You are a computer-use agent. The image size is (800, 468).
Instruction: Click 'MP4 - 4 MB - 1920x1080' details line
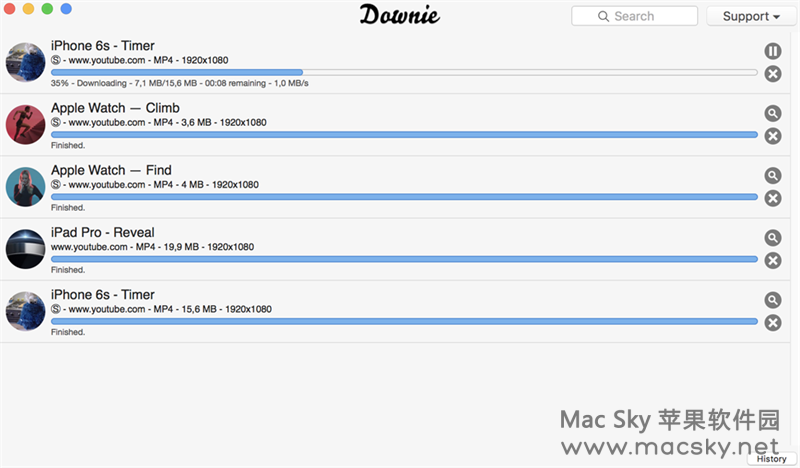(206, 185)
